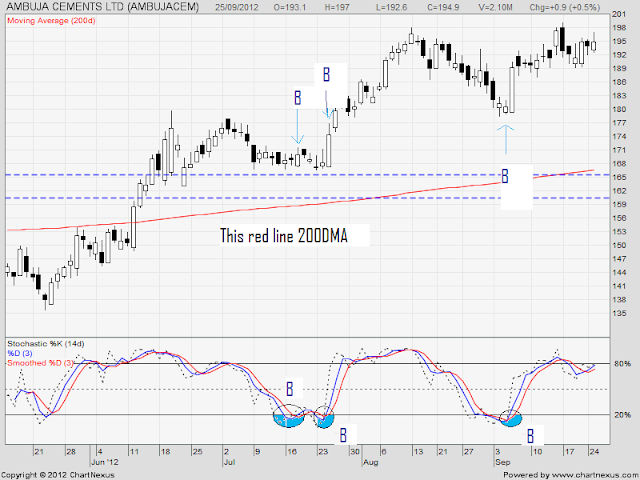Click the 135 price axis label
The height and width of the screenshot is (480, 640).
619,313
